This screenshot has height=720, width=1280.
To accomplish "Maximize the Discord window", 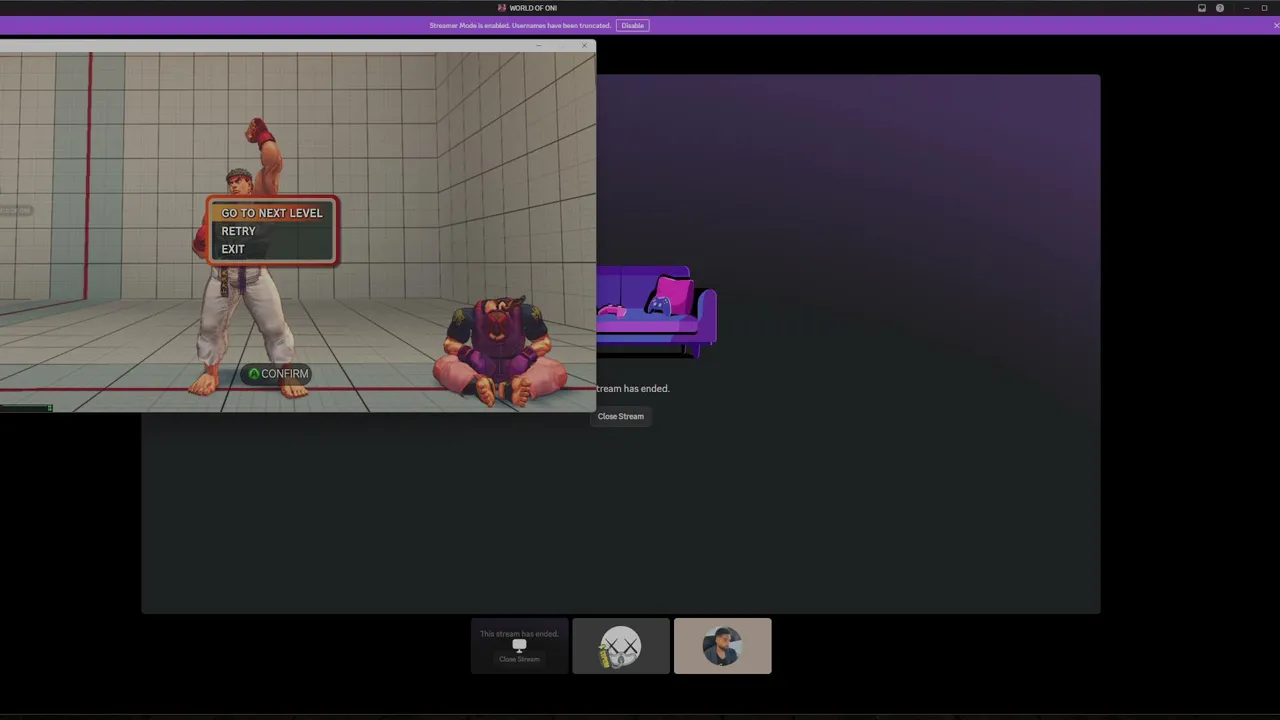I will (1264, 8).
